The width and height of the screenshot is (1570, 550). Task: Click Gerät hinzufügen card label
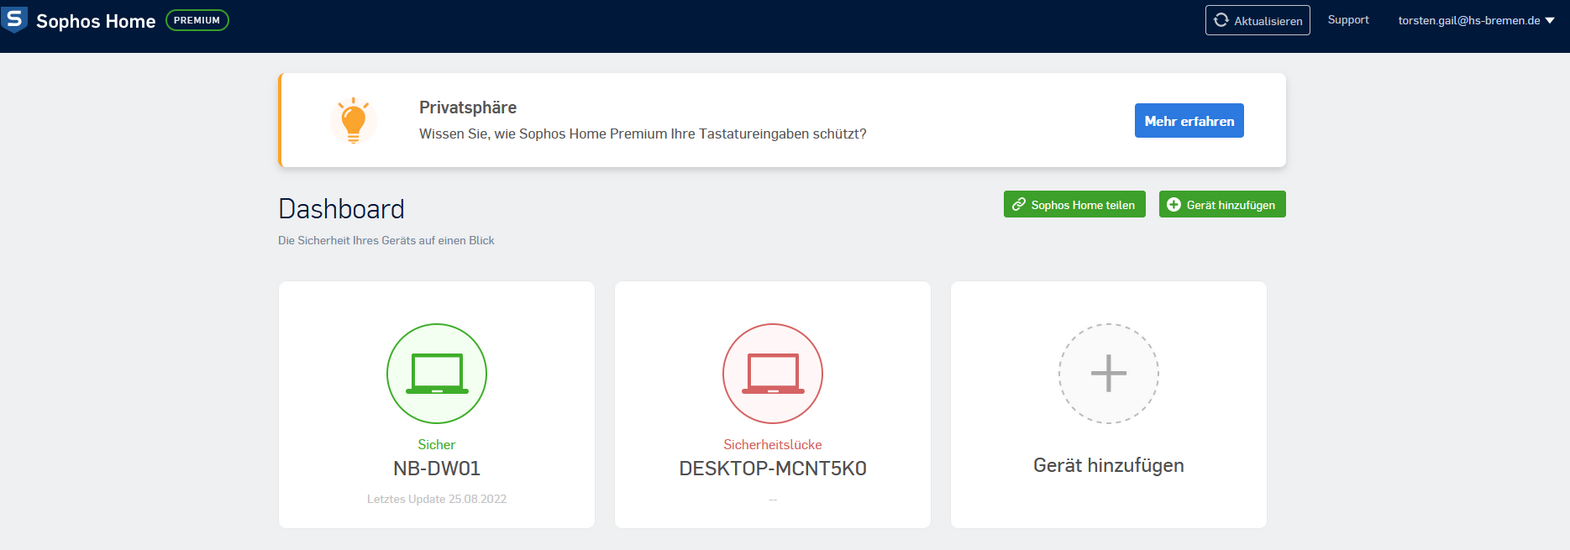1109,465
